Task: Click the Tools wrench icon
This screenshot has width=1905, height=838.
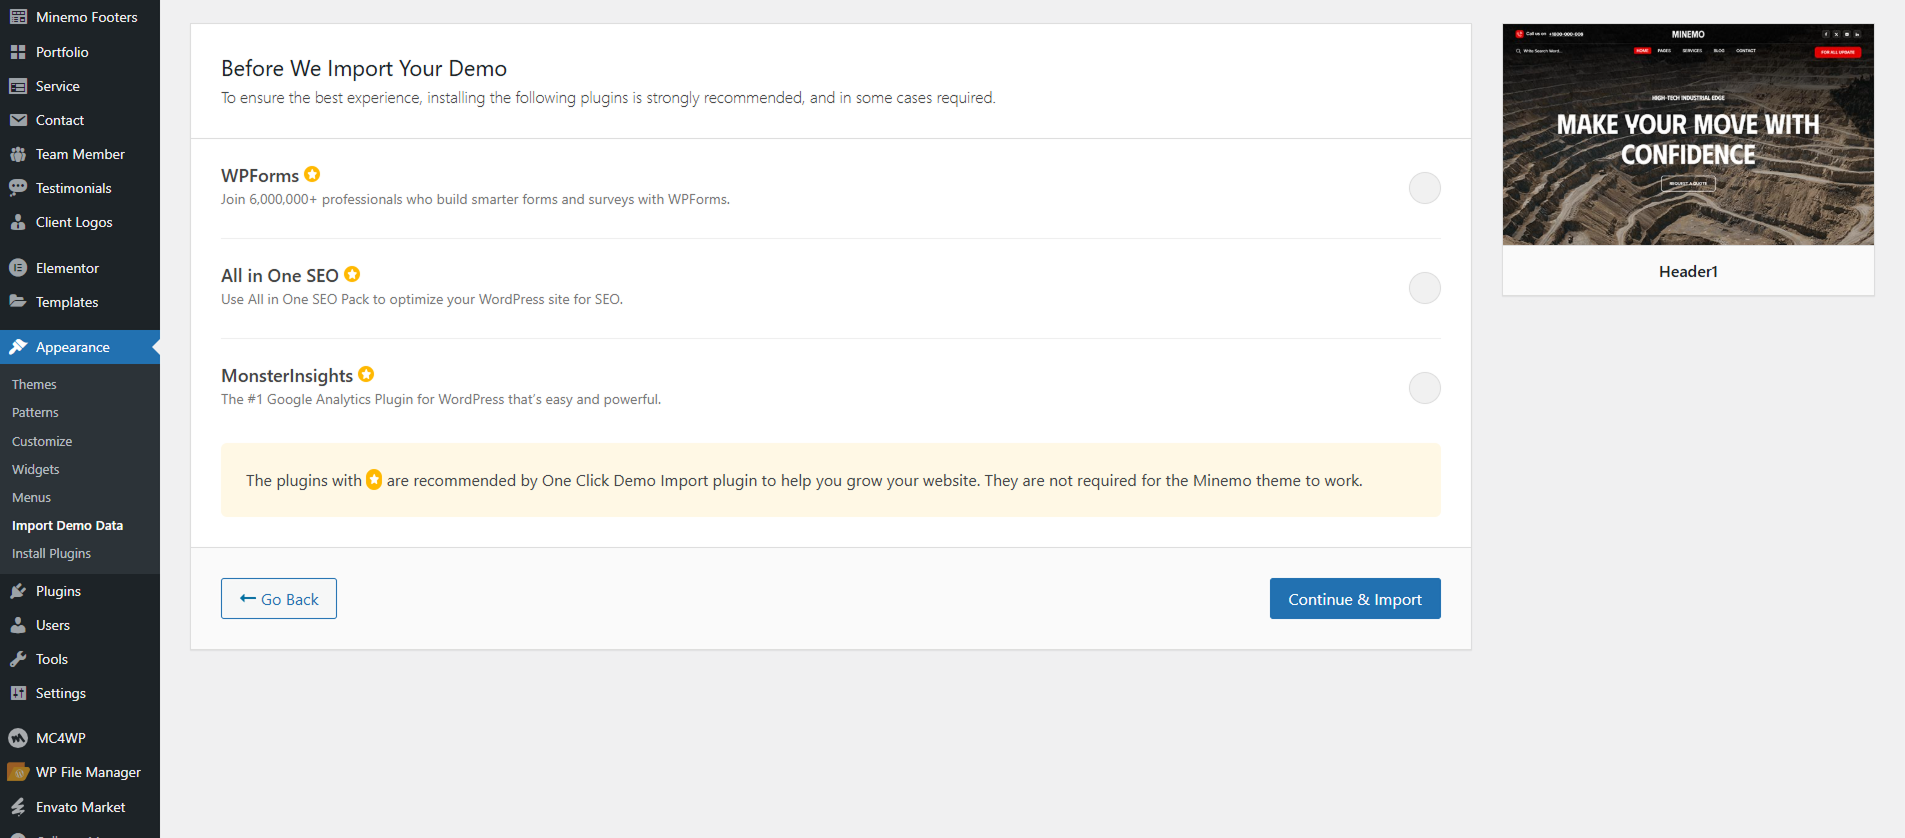Action: click(18, 659)
